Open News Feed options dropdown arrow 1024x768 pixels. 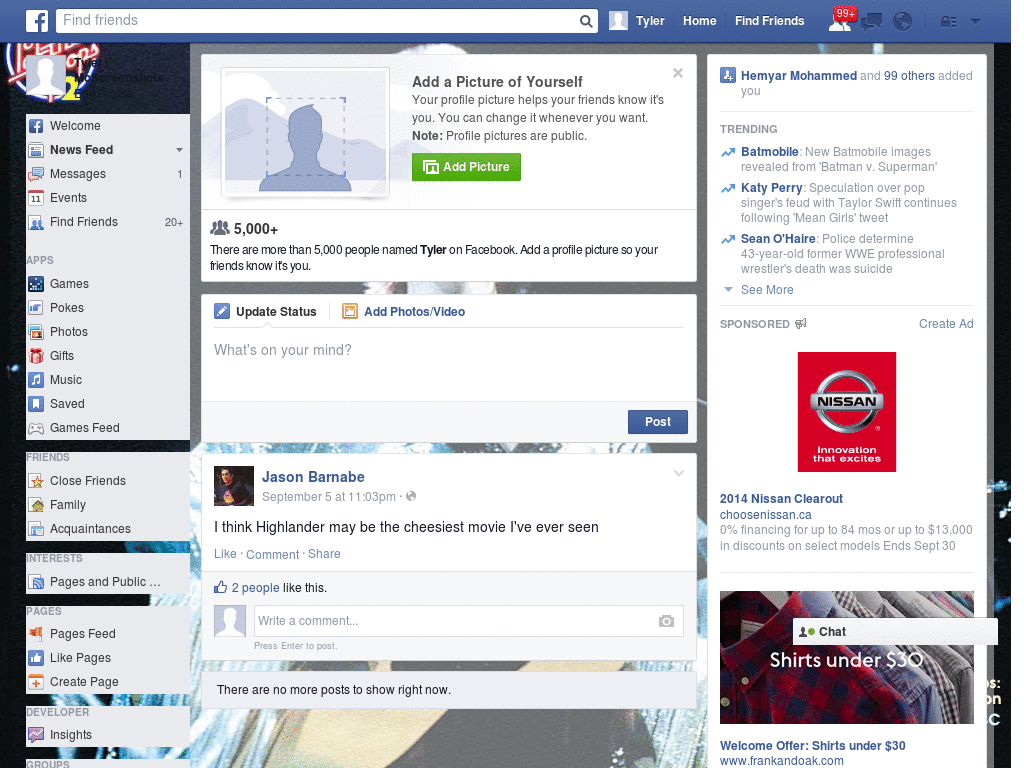[179, 150]
